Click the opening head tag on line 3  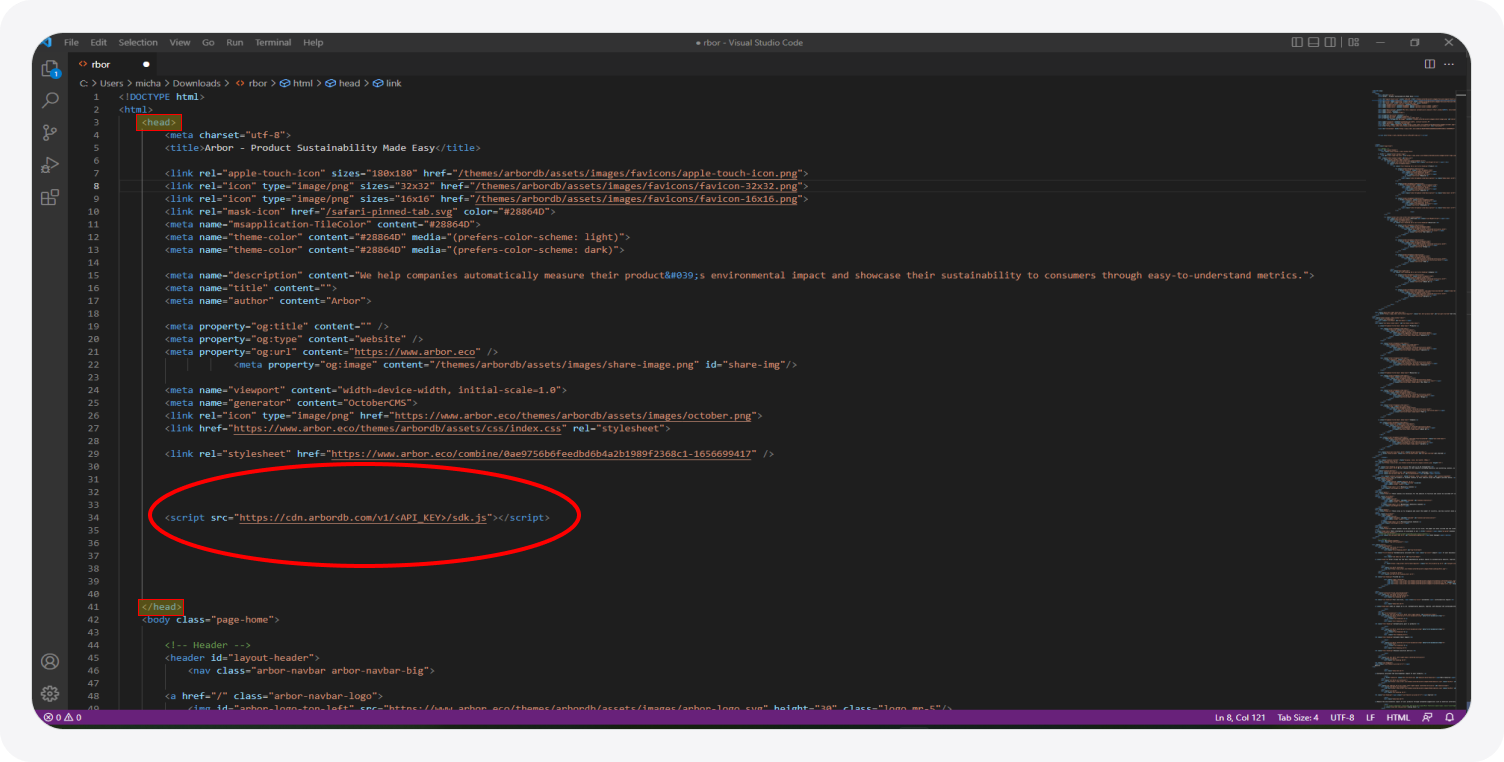(159, 122)
